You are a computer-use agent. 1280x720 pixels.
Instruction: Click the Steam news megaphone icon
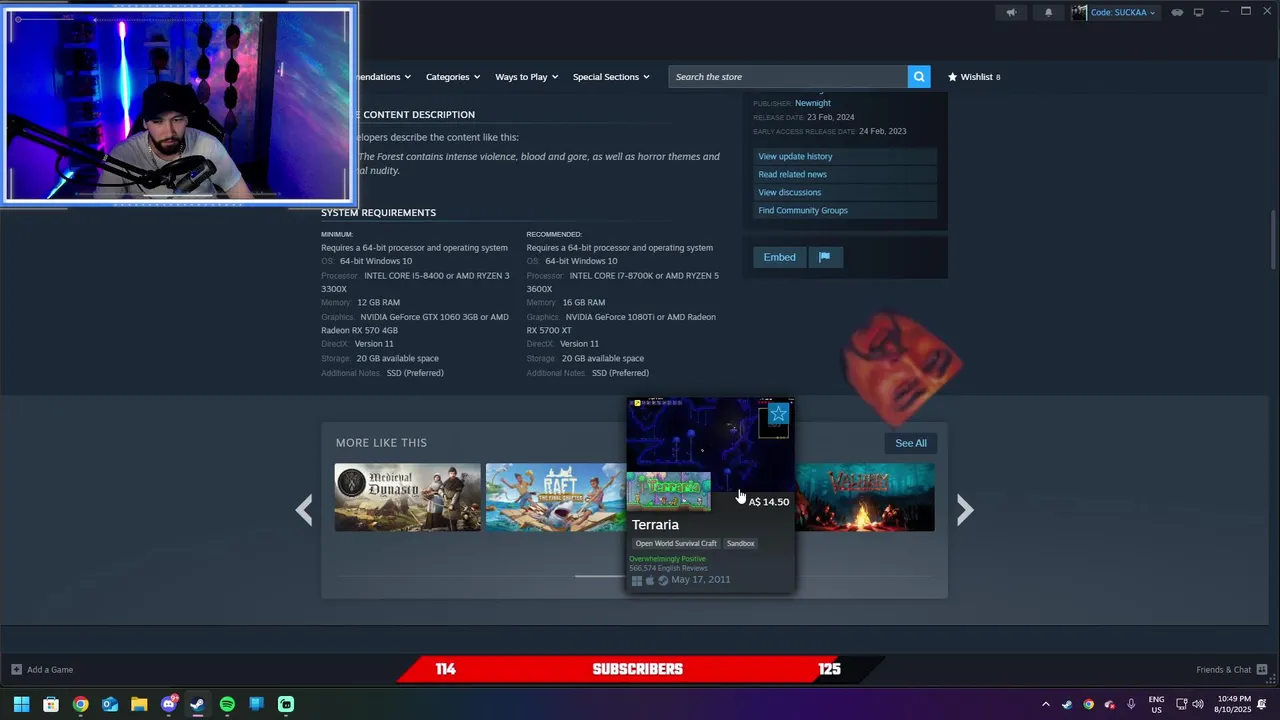1011,12
